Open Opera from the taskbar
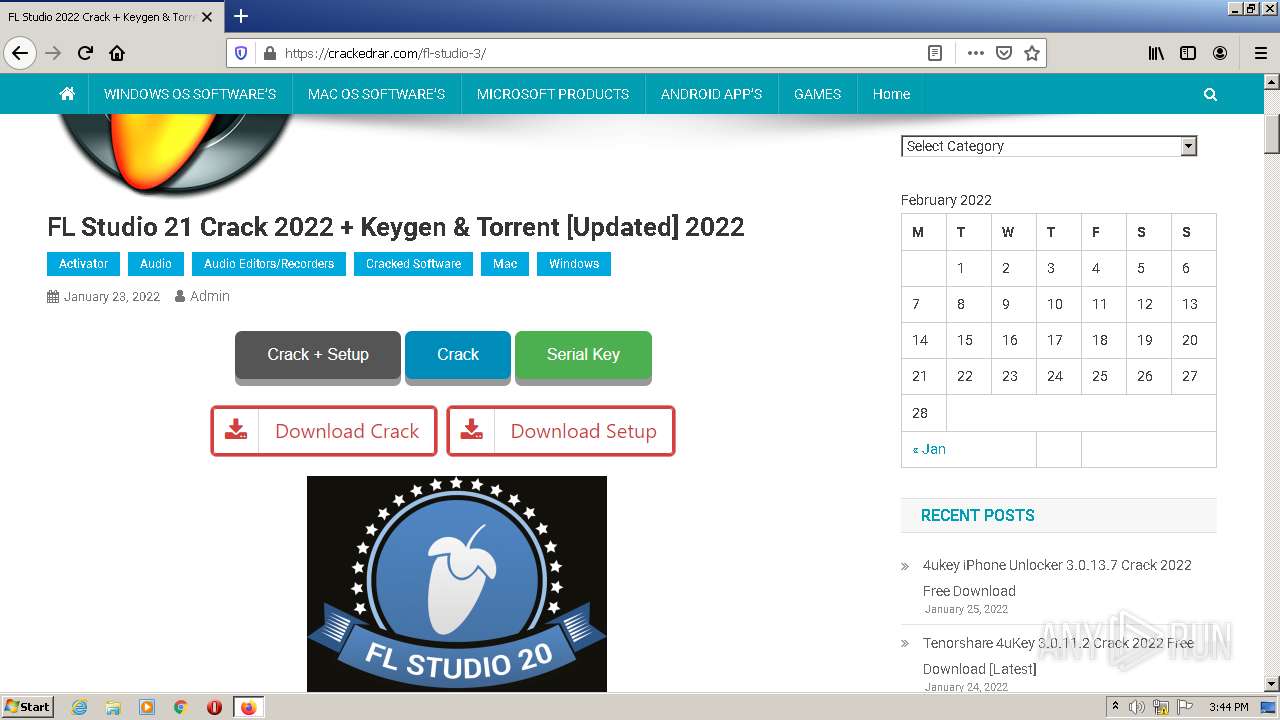The width and height of the screenshot is (1280, 720). [214, 707]
